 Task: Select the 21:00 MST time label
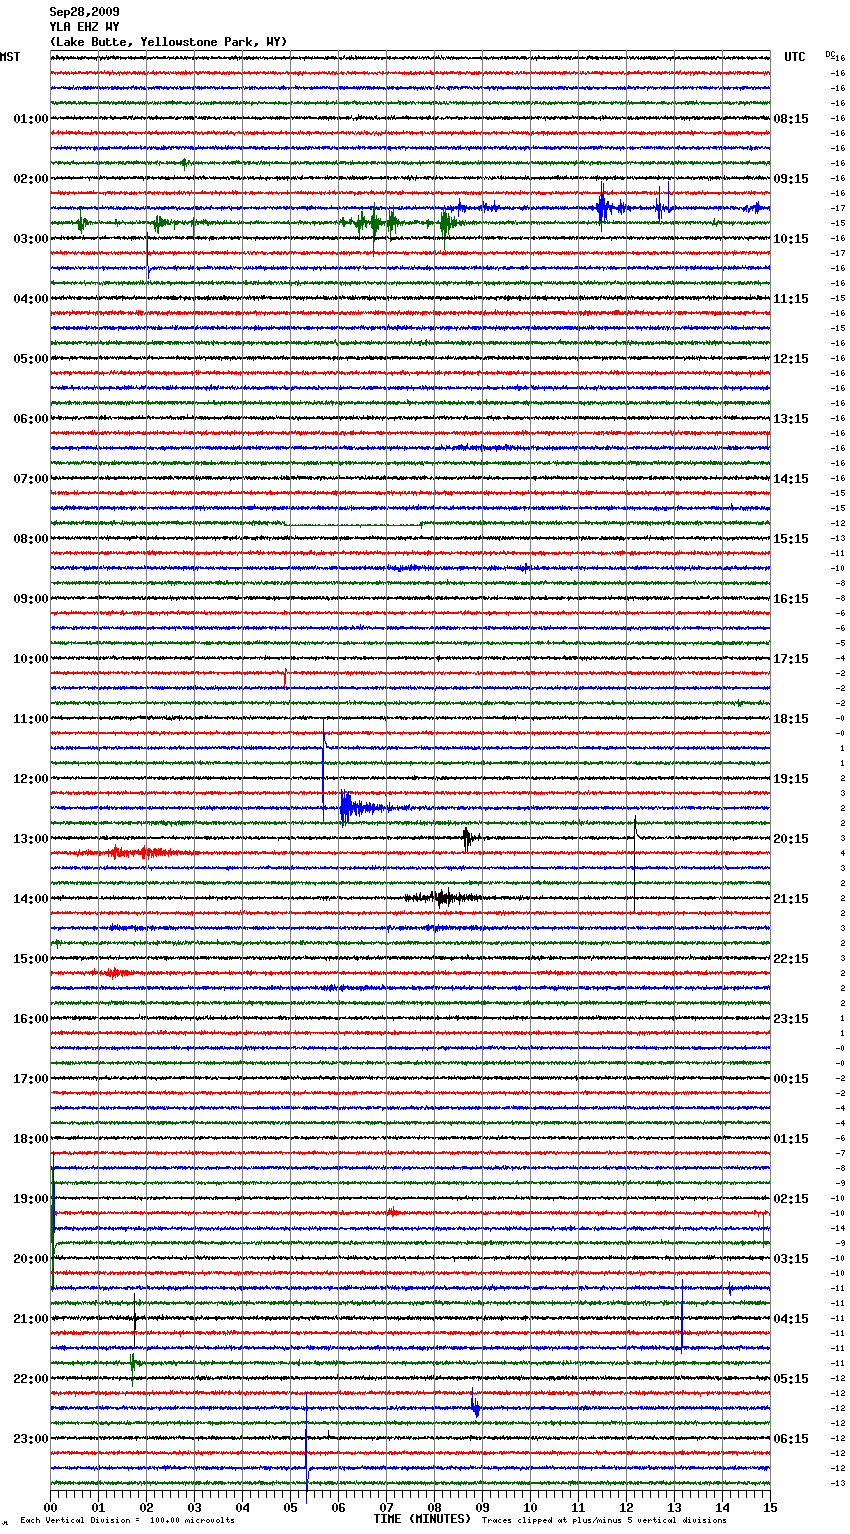pyautogui.click(x=31, y=1319)
